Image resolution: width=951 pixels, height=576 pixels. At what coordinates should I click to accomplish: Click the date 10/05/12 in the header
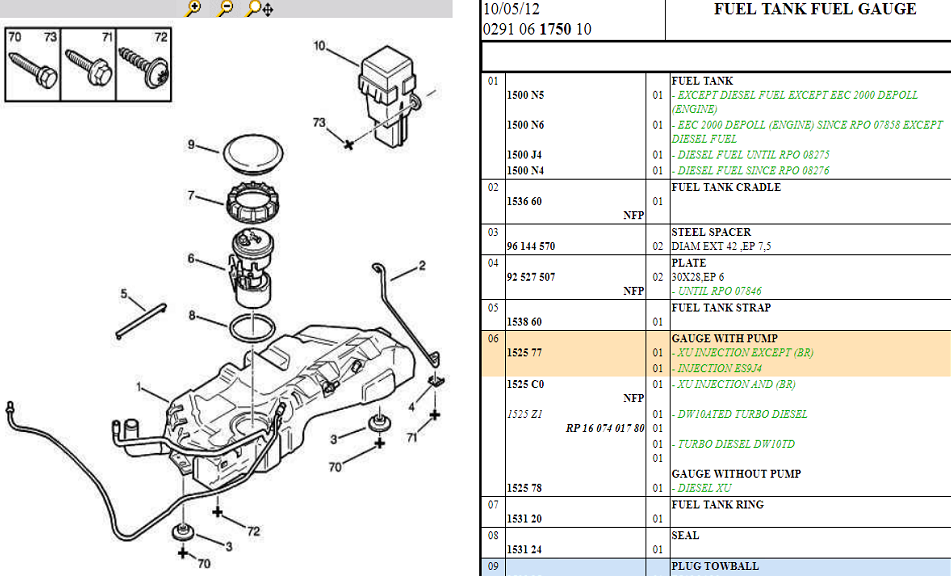(x=511, y=9)
